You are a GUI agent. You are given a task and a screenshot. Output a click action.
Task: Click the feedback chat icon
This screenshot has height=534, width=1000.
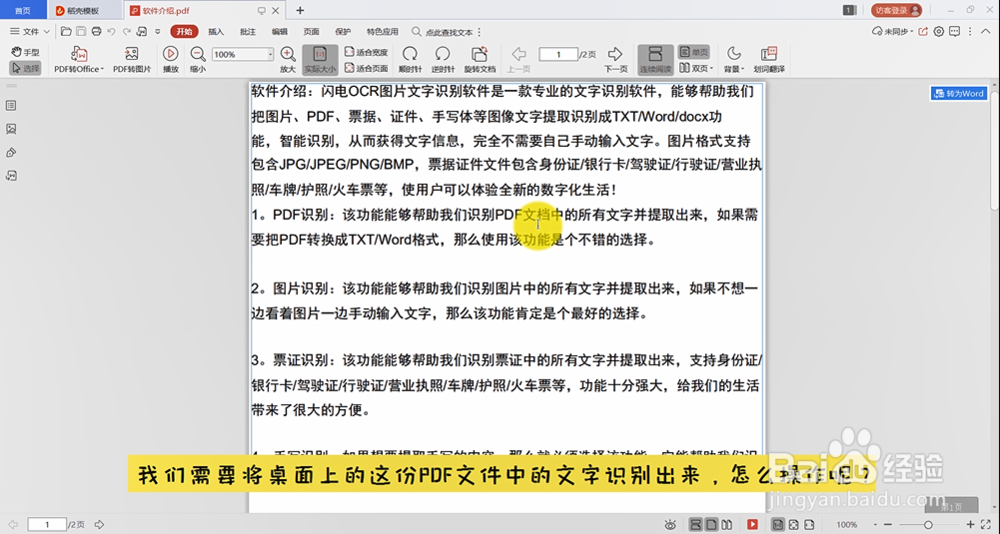coord(954,31)
